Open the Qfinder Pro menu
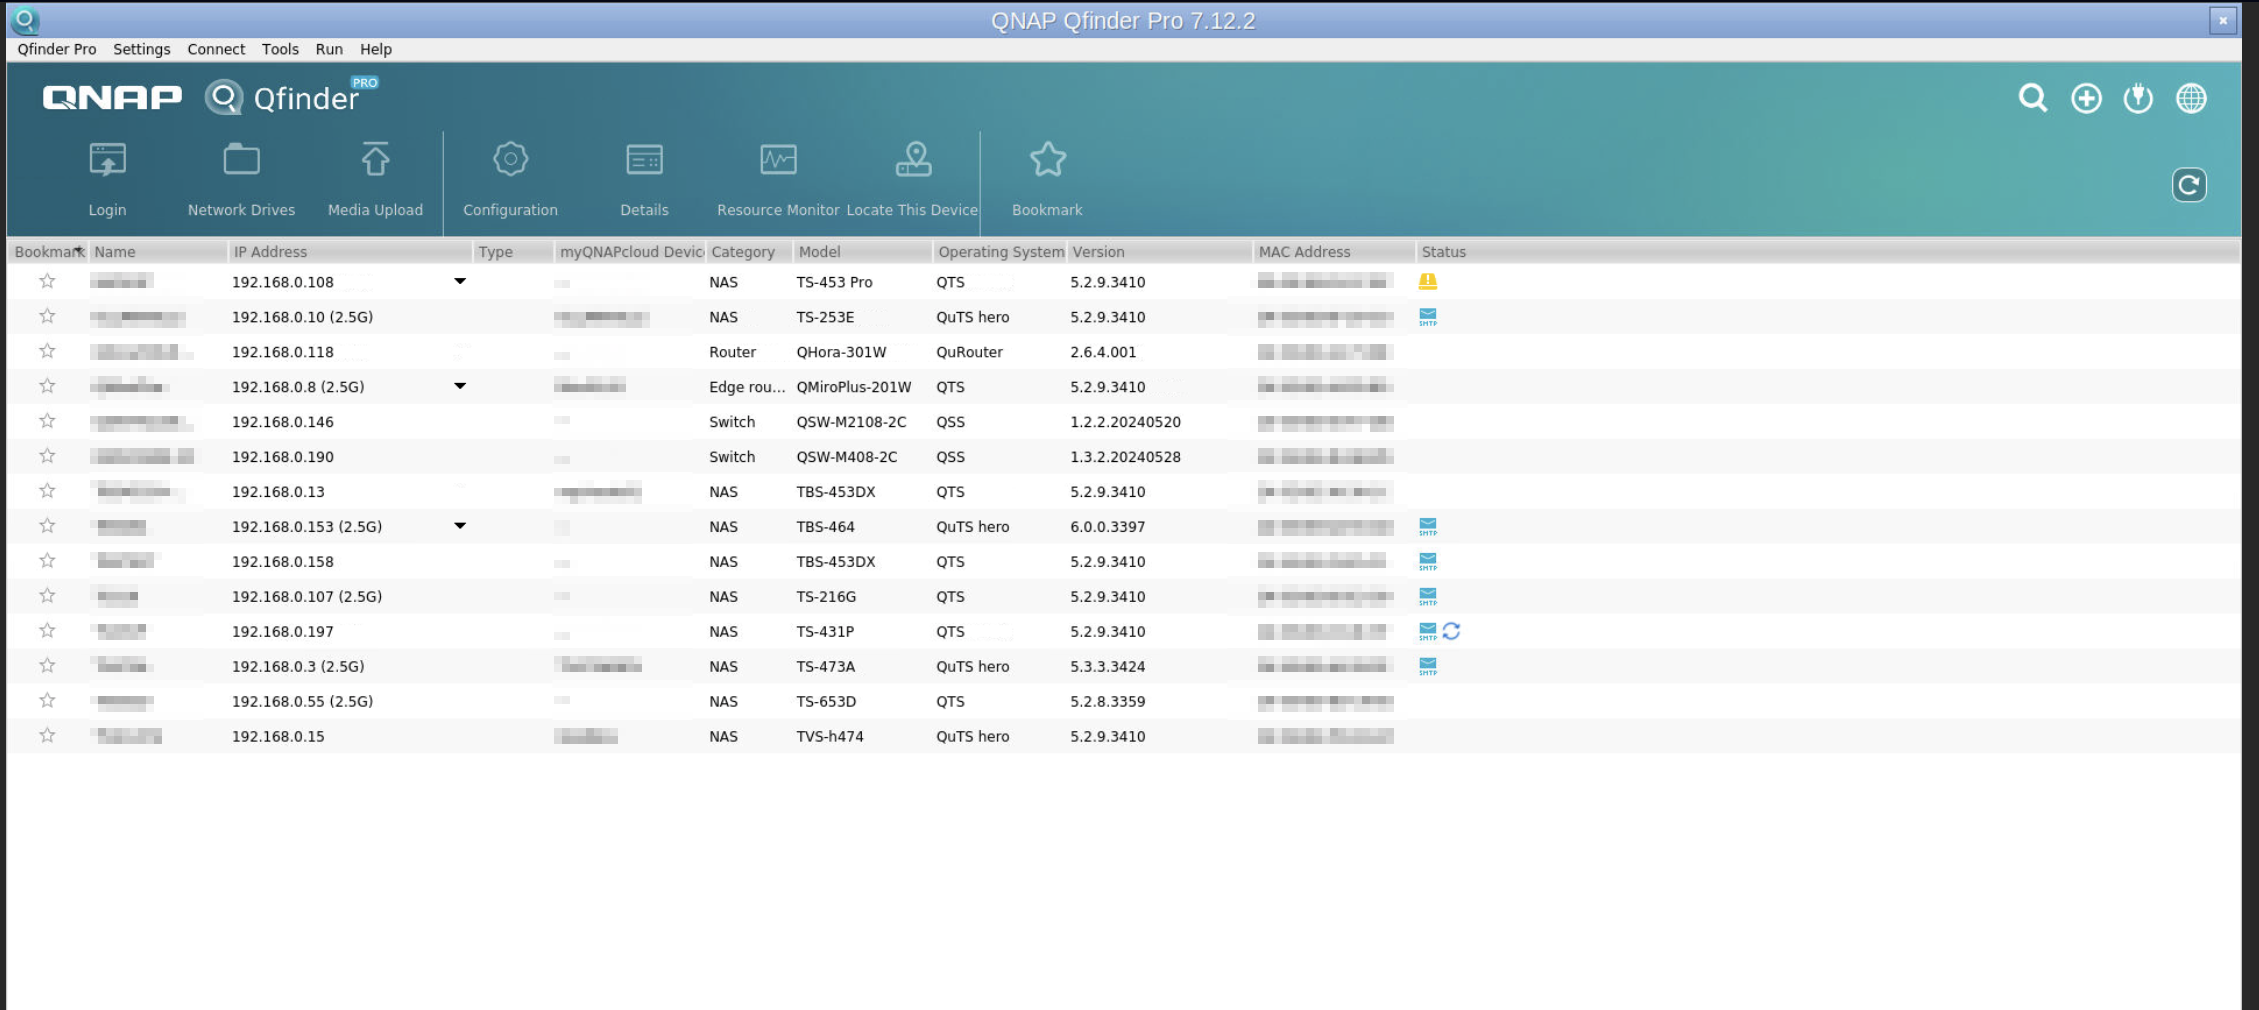This screenshot has height=1010, width=2259. 57,49
